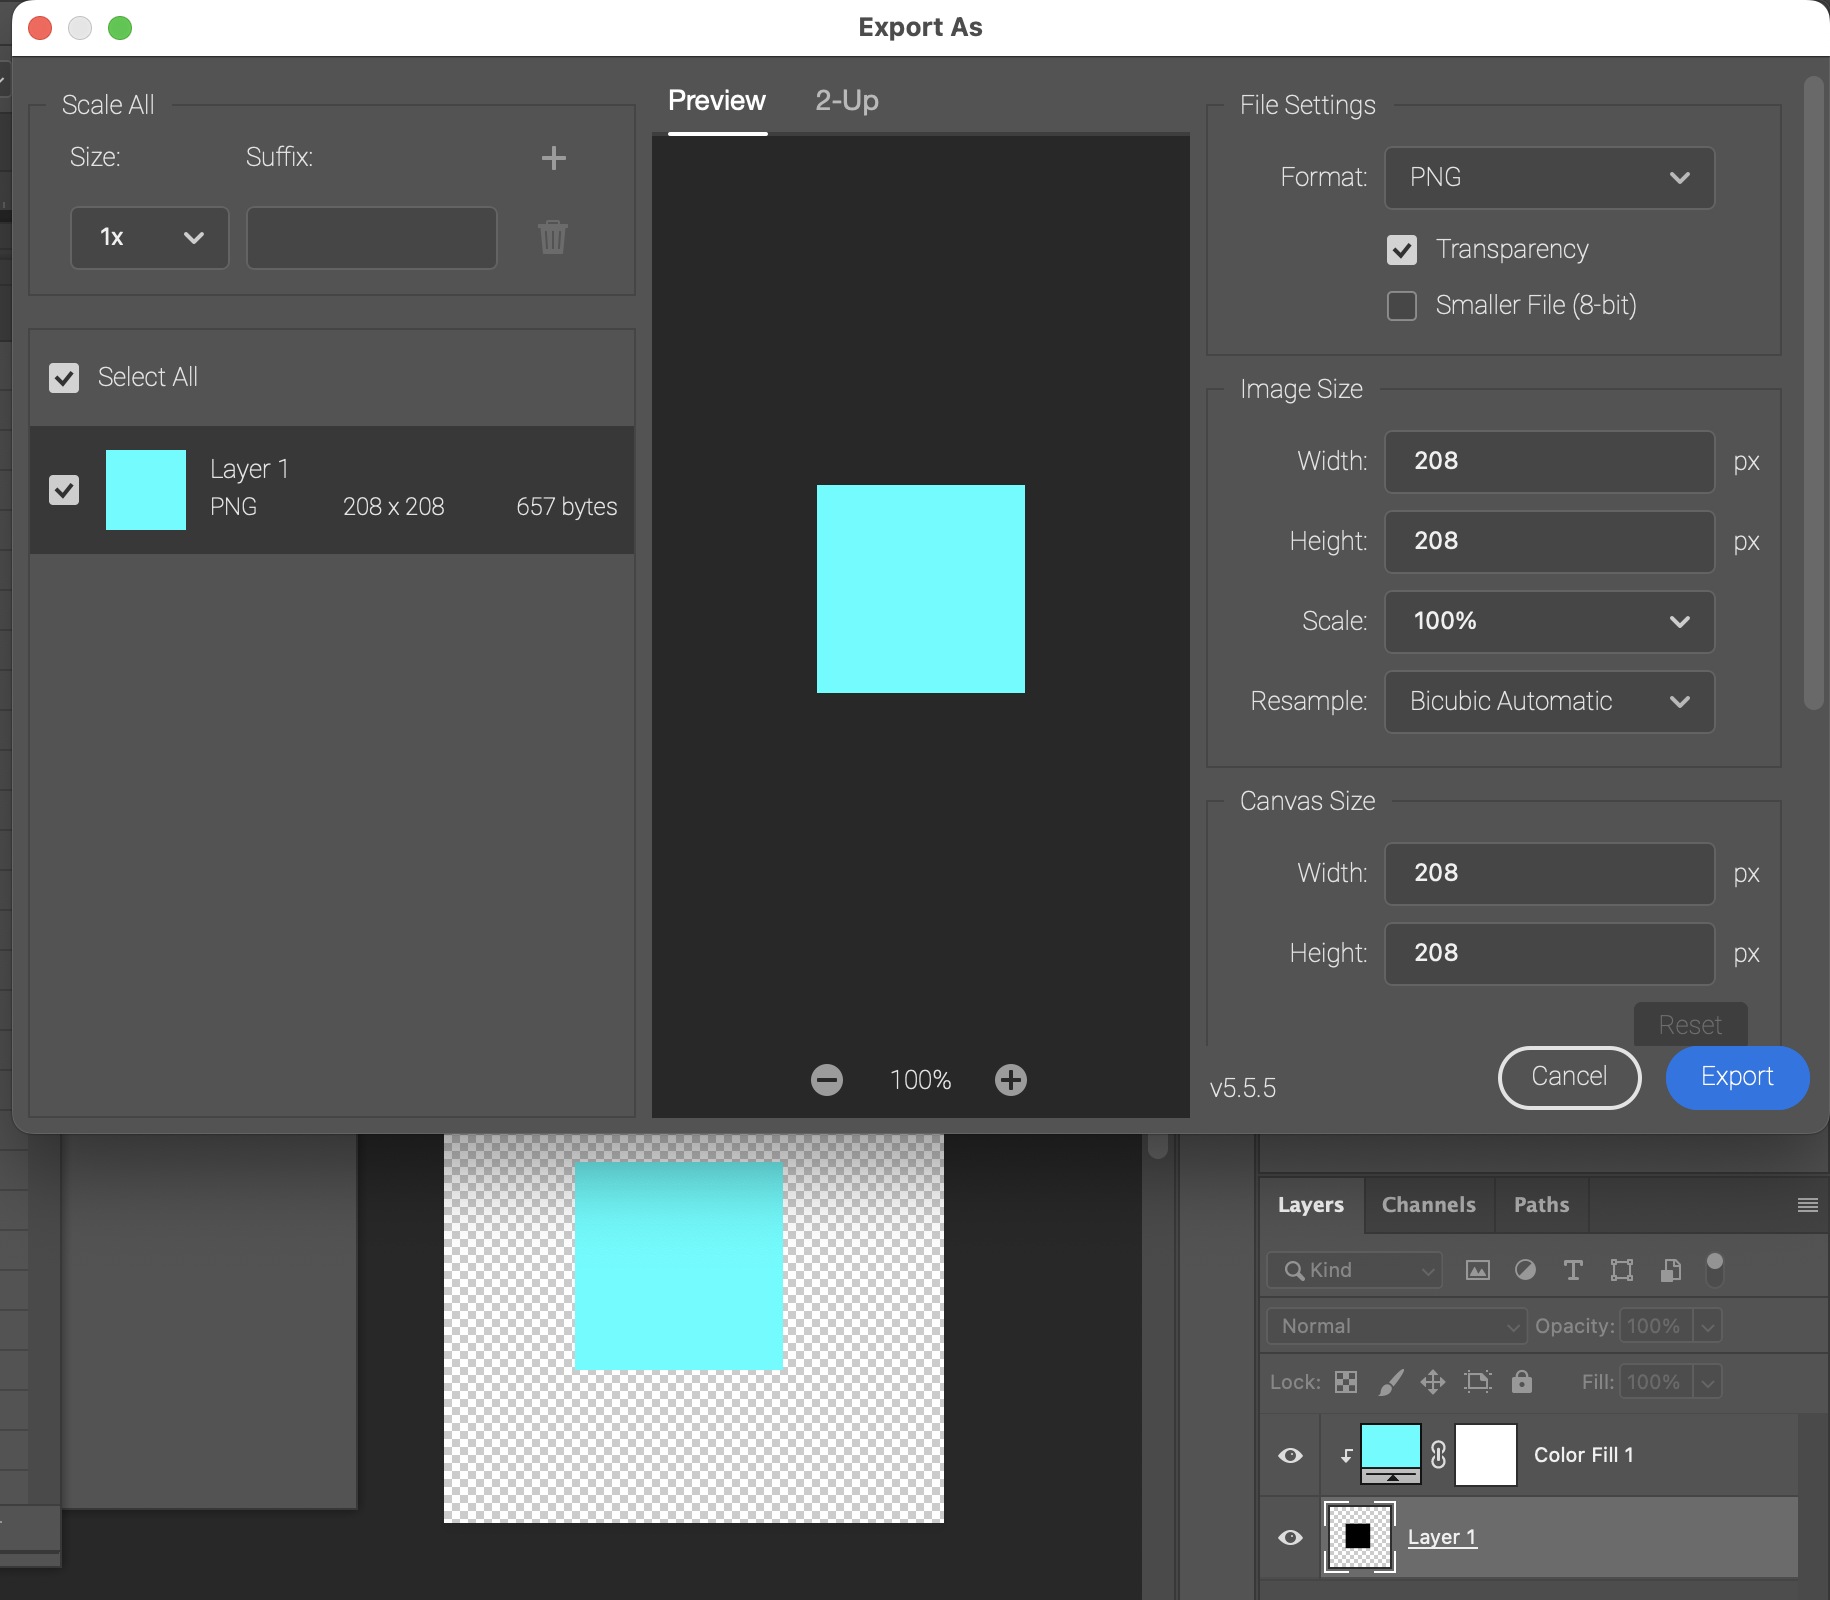1830x1600 pixels.
Task: Click the type layers filter icon
Action: coord(1573,1270)
